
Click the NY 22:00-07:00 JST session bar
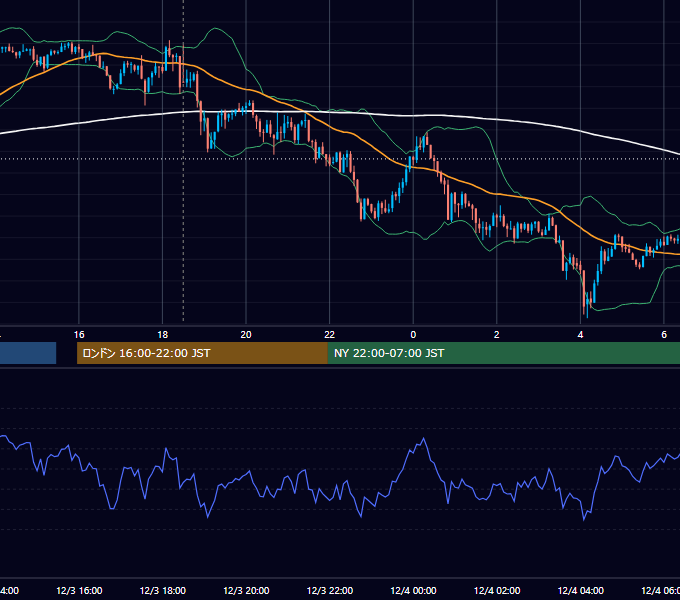(503, 353)
